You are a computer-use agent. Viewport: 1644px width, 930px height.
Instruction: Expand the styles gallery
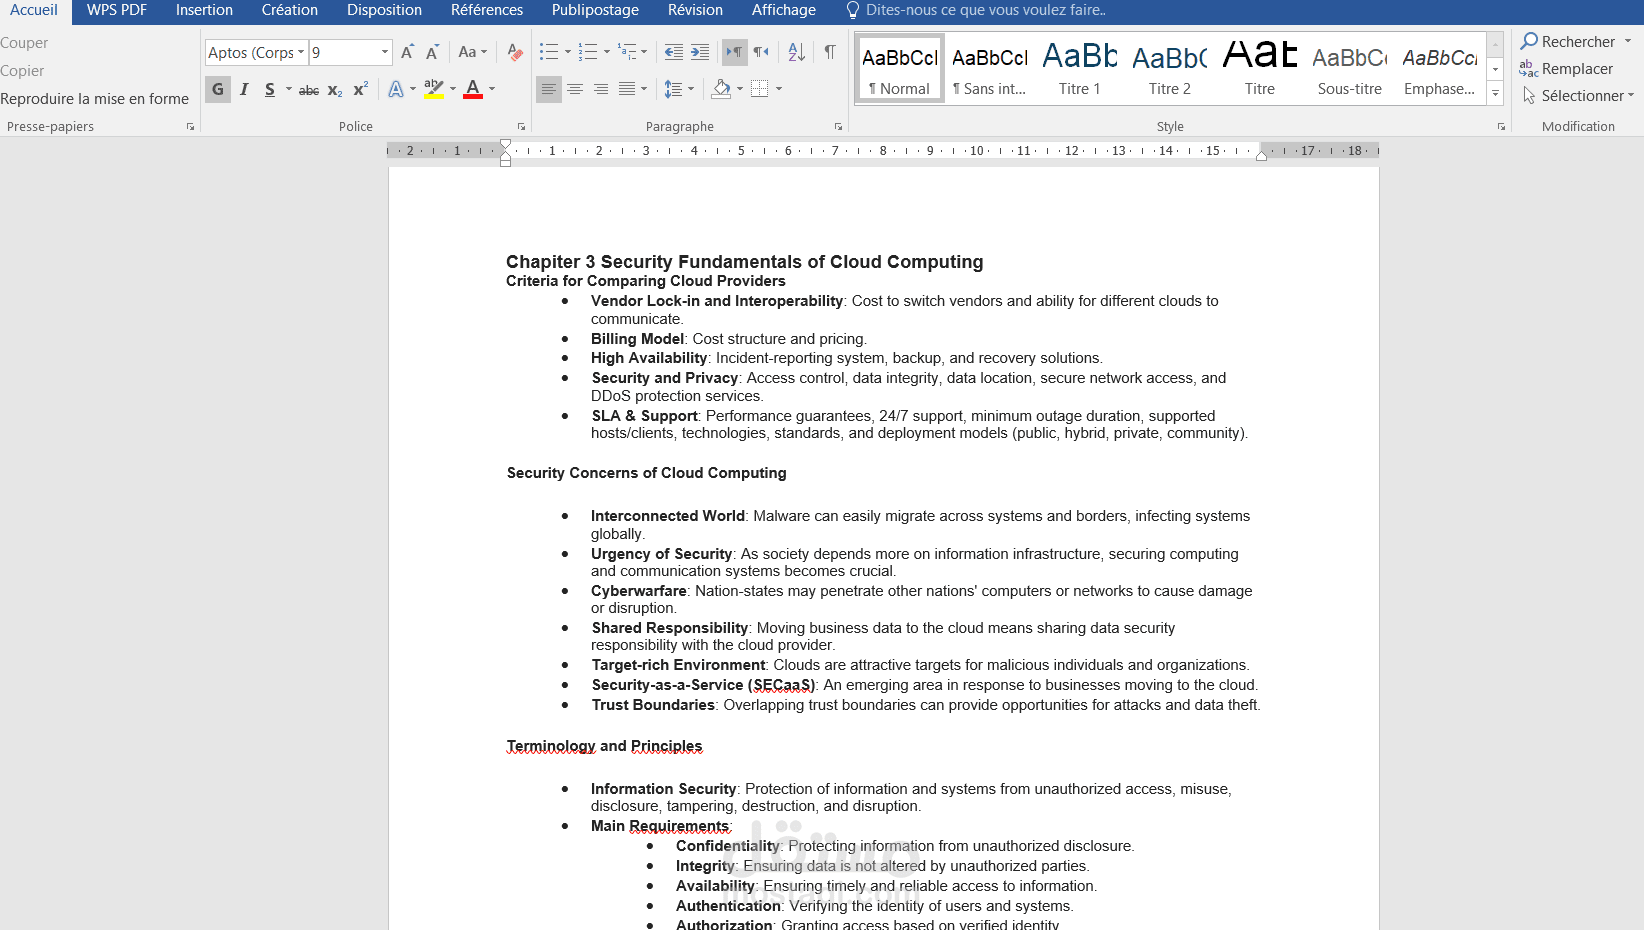1495,93
